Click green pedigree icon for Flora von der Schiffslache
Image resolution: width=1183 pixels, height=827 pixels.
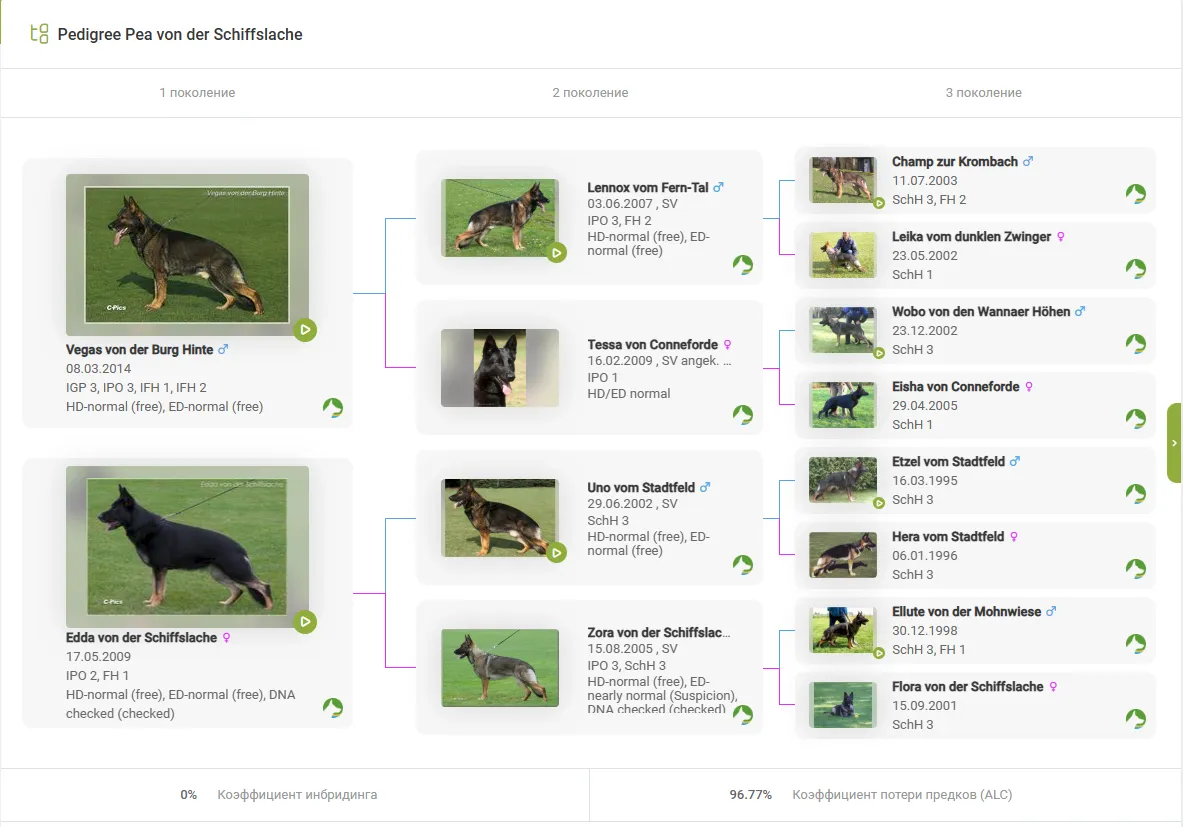pyautogui.click(x=1135, y=719)
